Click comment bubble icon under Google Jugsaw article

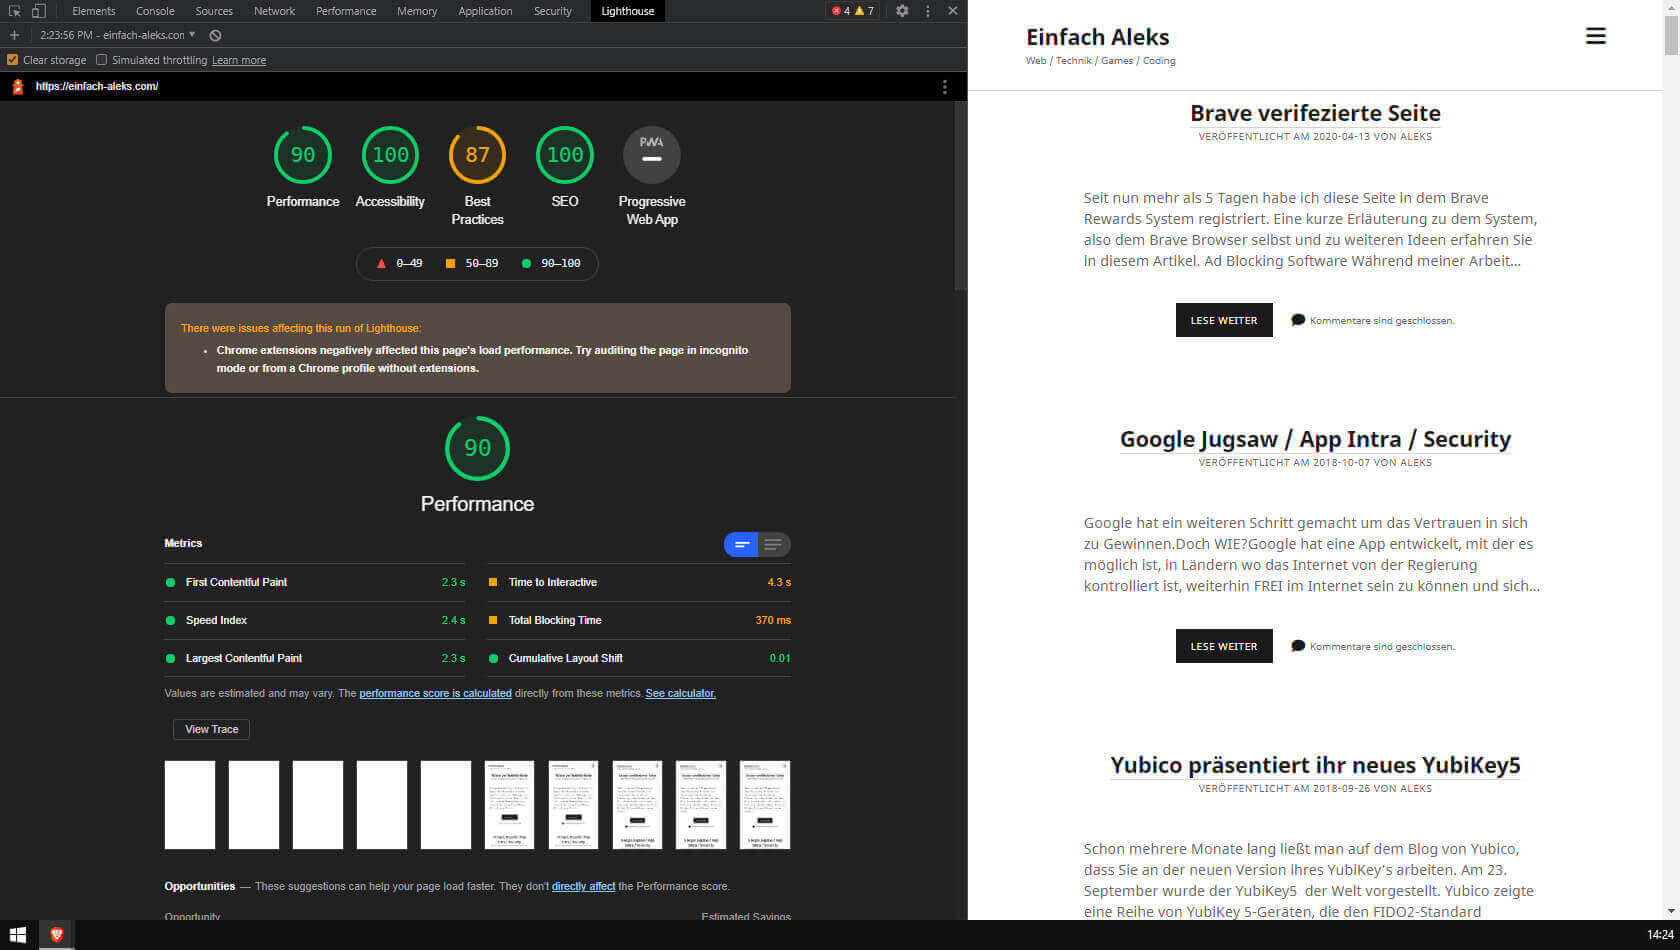pyautogui.click(x=1298, y=646)
